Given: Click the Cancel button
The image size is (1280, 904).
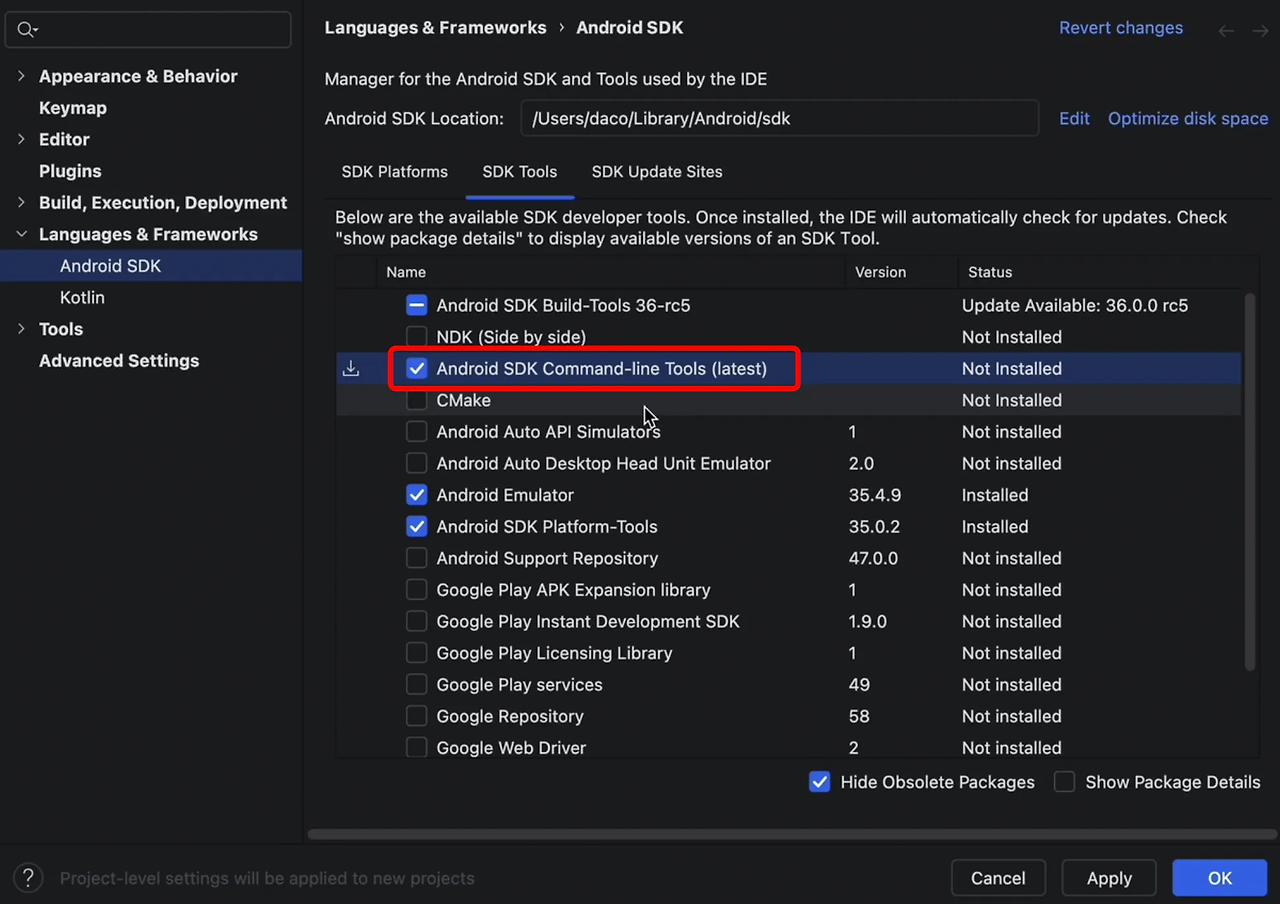Looking at the screenshot, I should [998, 878].
